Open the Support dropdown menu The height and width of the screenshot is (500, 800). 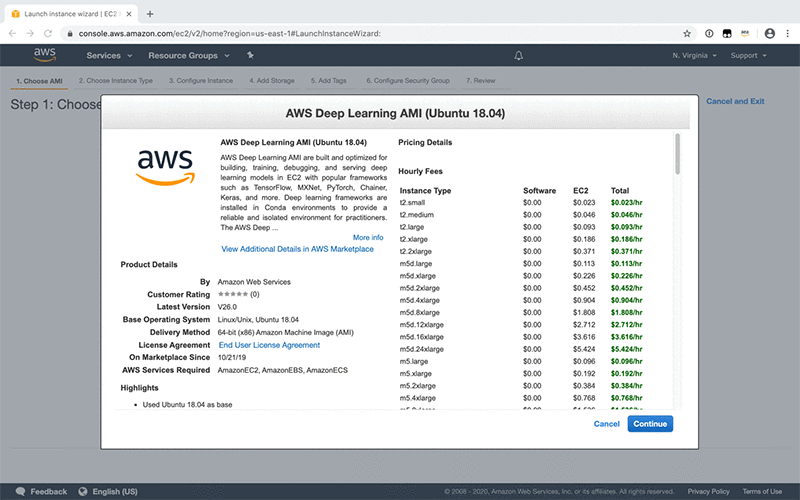coord(748,56)
